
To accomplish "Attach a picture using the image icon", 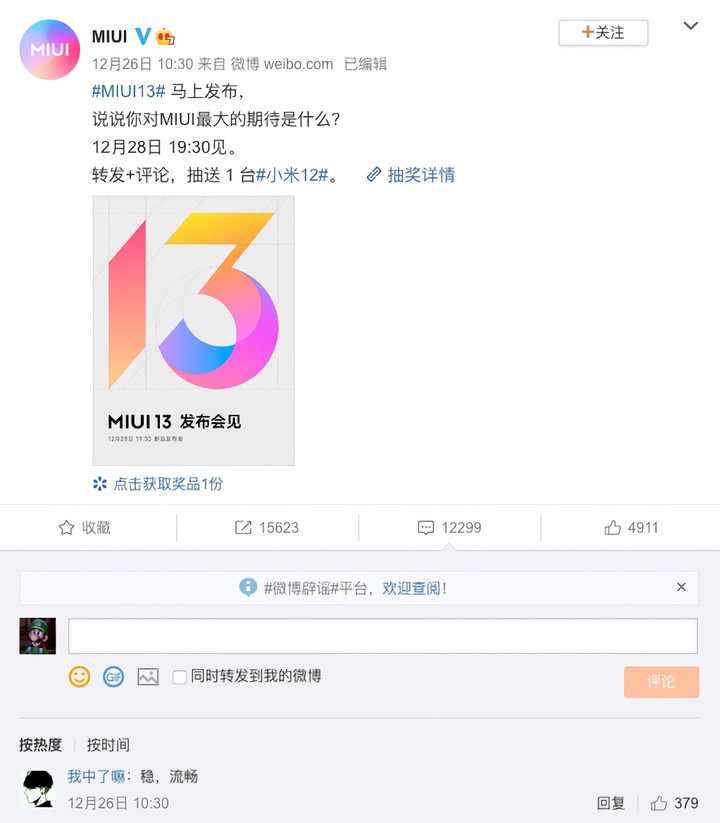I will 148,677.
